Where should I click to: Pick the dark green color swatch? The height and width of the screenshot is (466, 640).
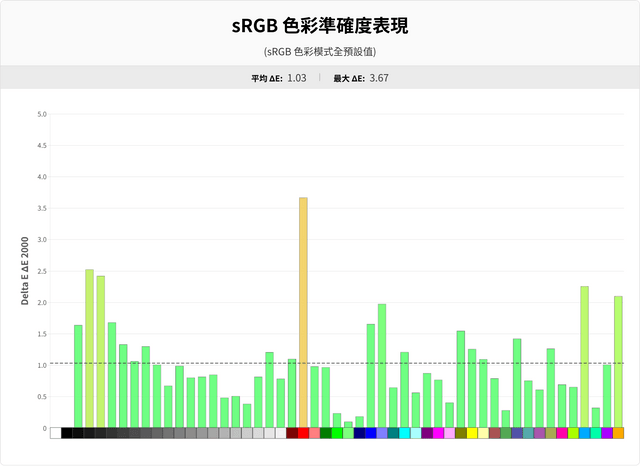click(326, 433)
